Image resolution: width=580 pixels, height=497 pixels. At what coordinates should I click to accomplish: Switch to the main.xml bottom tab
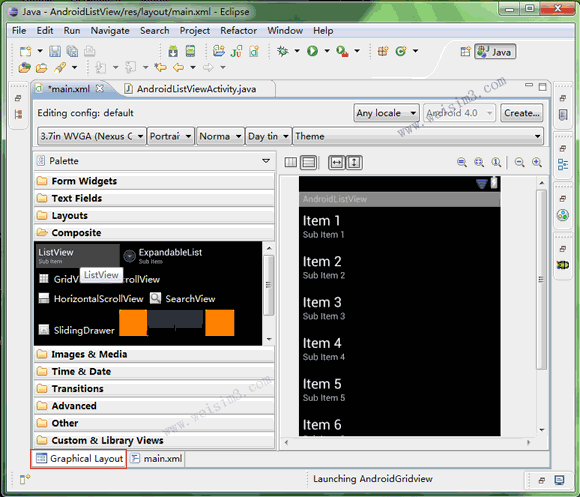pos(157,459)
